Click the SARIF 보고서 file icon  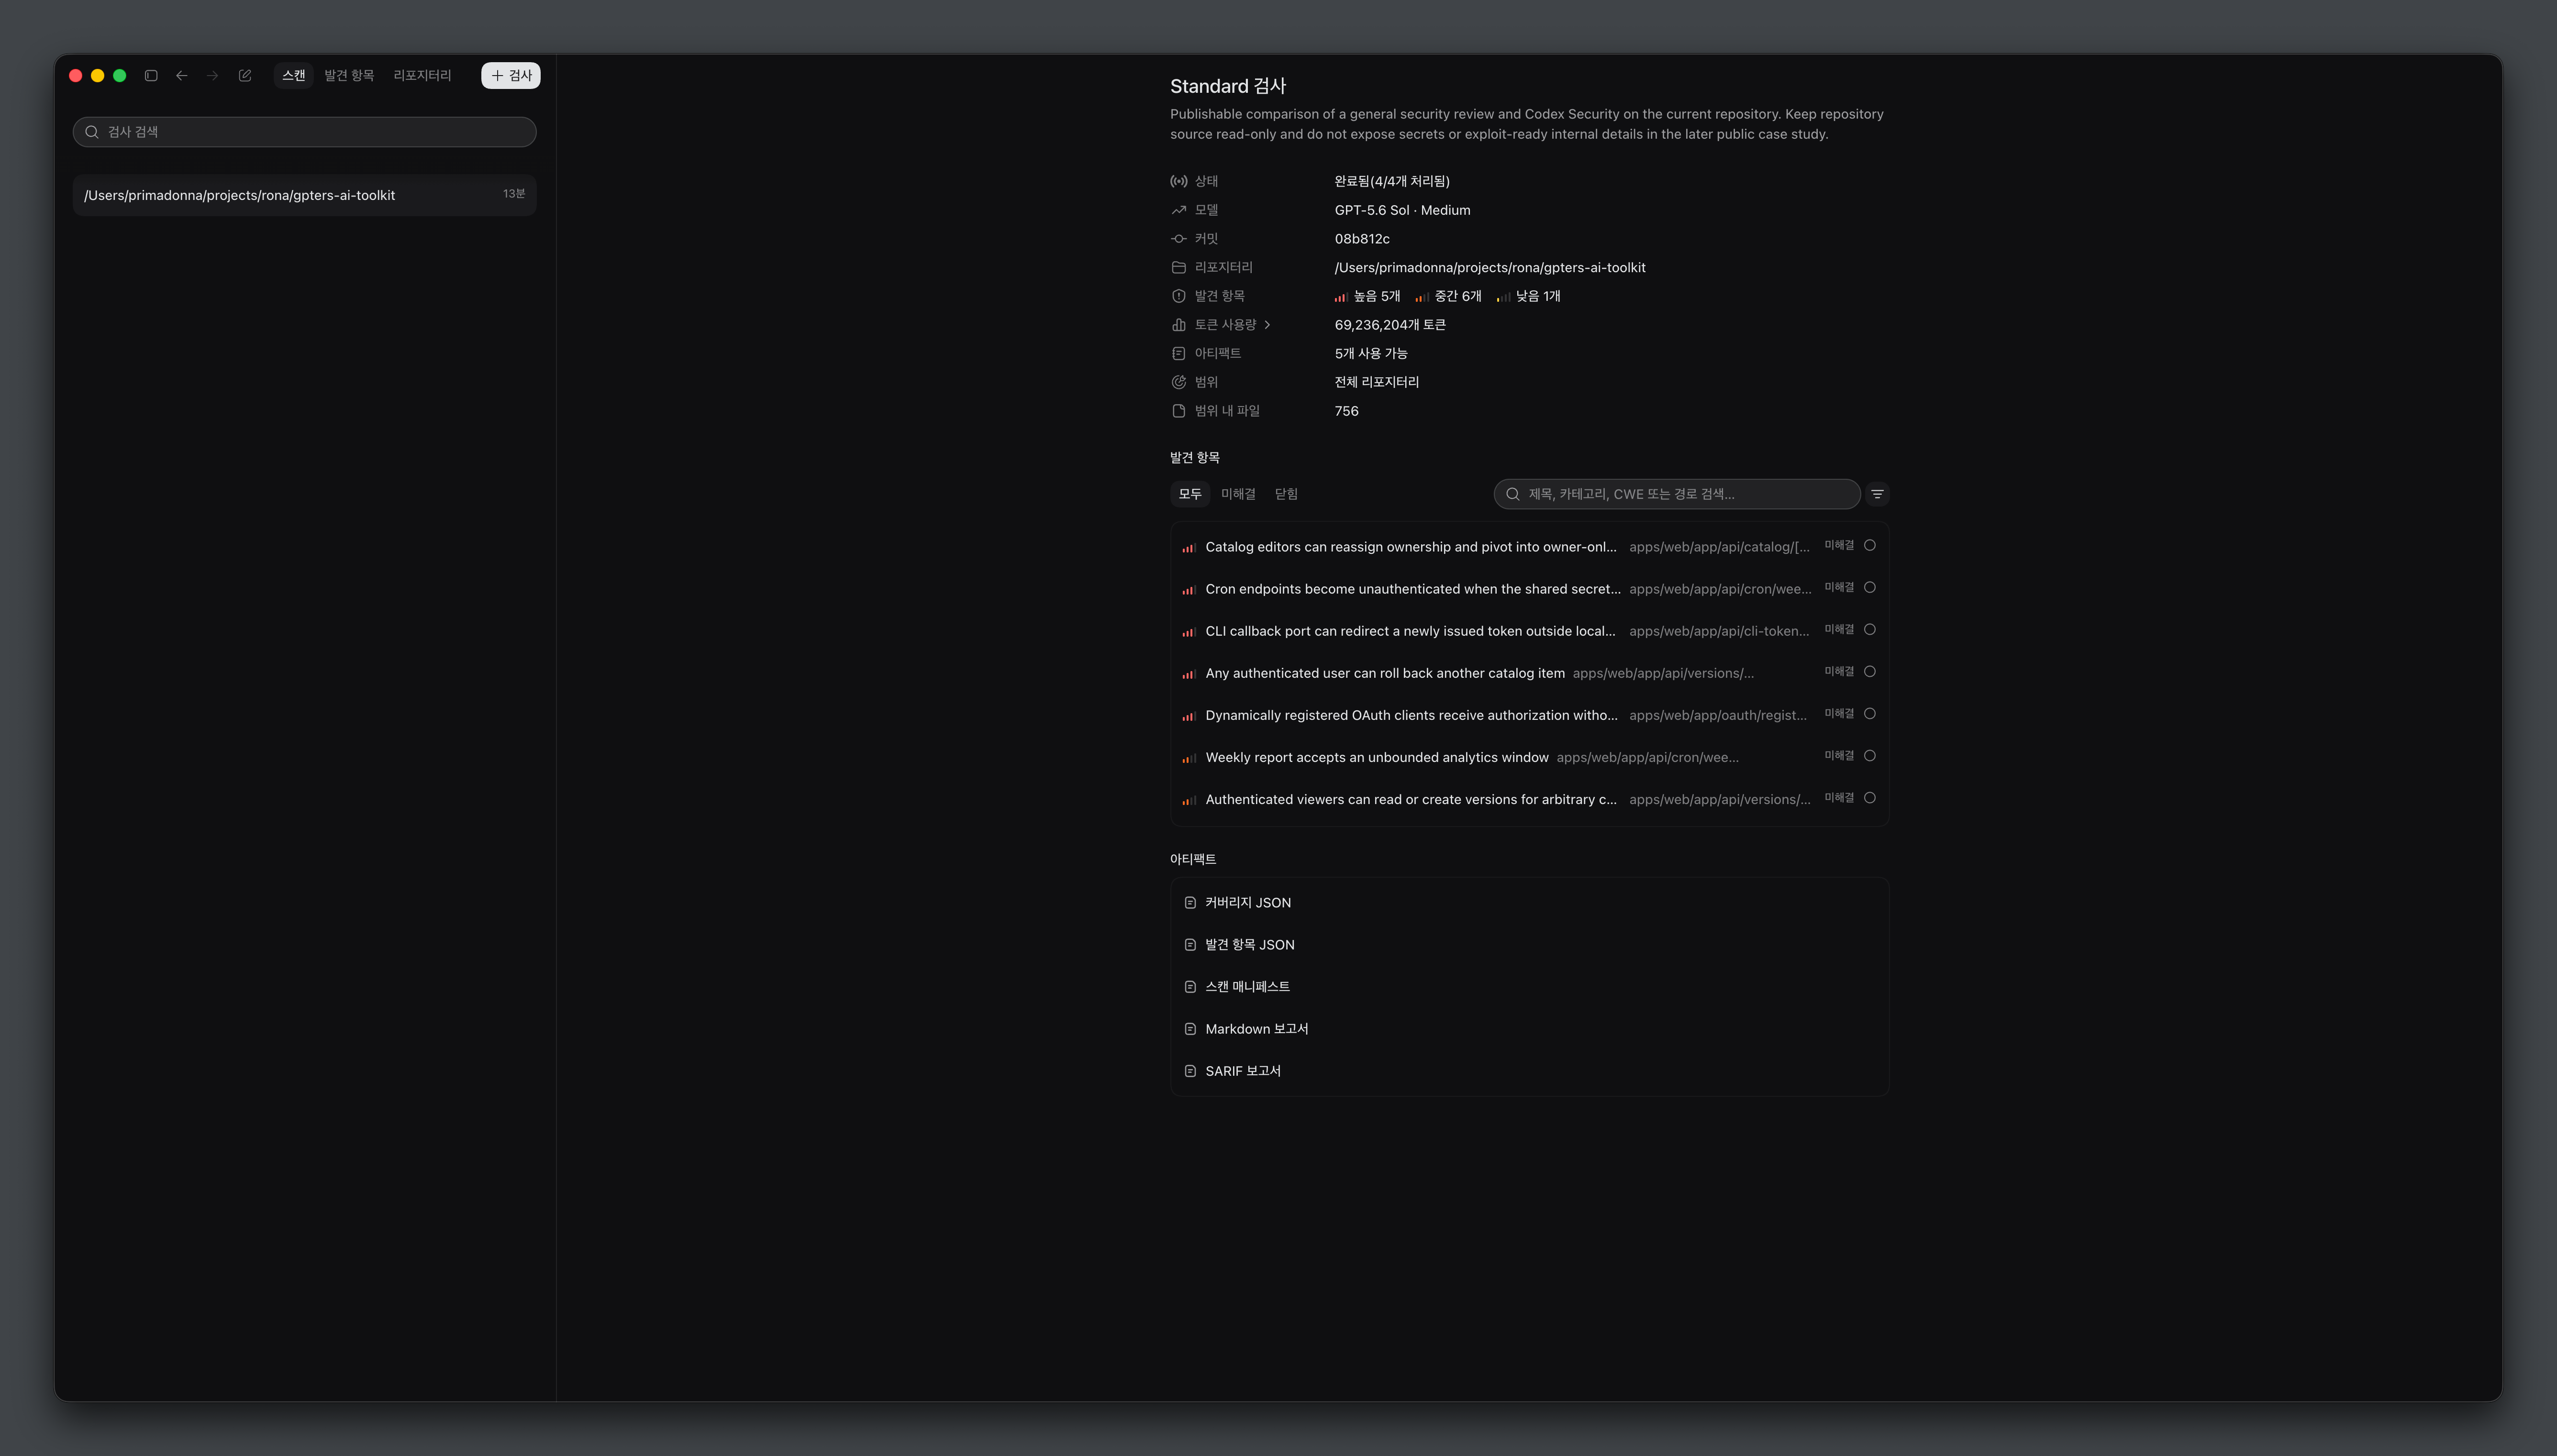(x=1190, y=1071)
